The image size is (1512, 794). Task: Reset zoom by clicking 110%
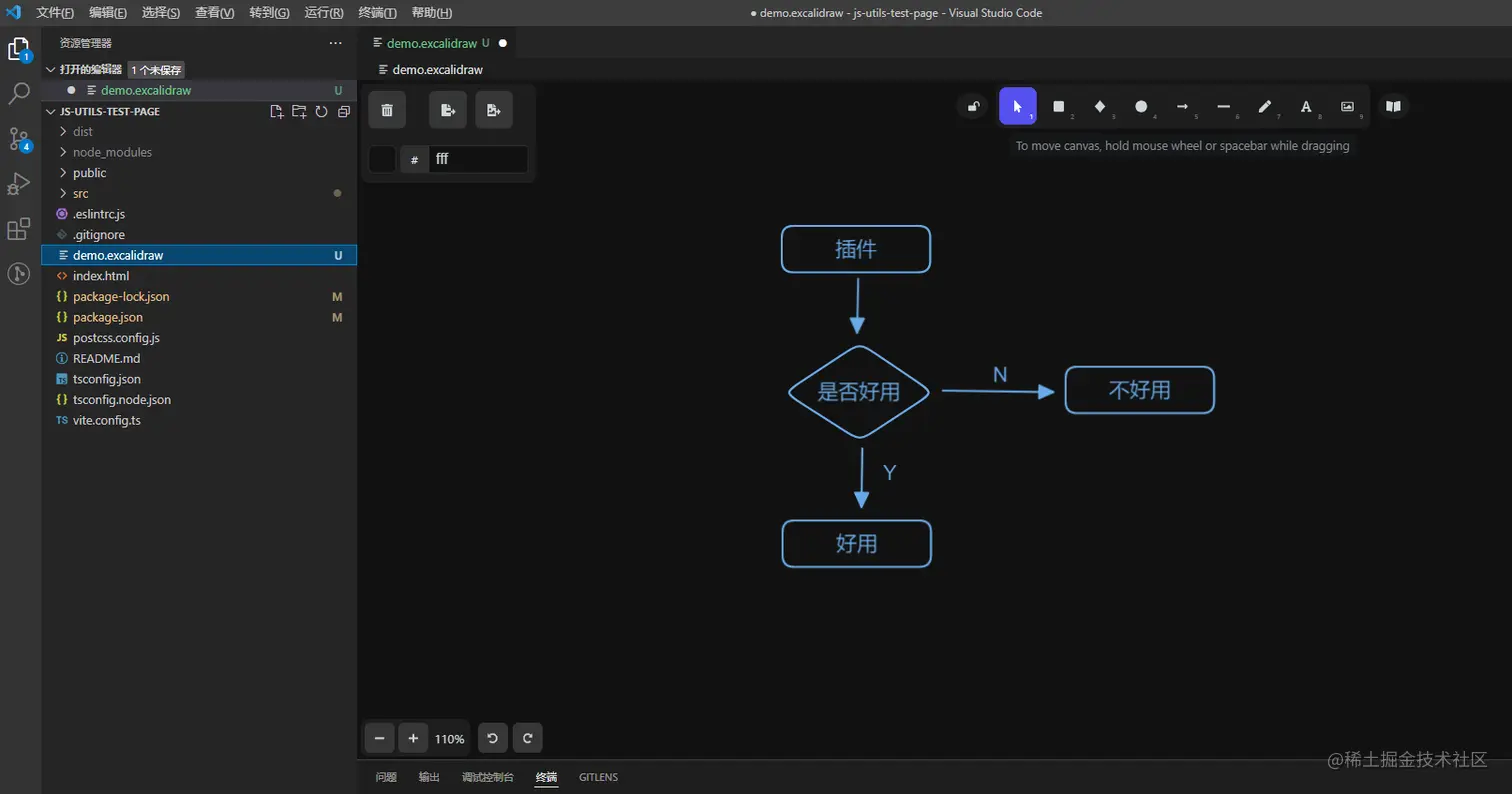pos(449,739)
